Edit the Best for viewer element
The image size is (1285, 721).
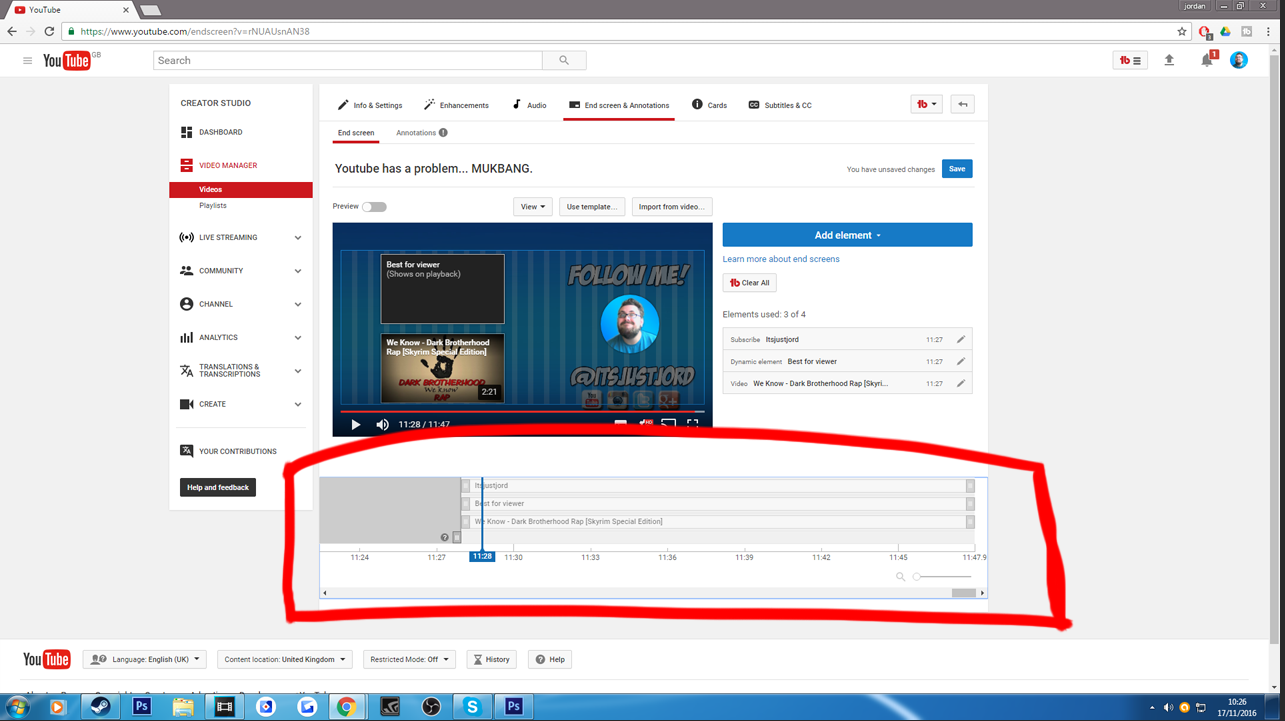point(961,362)
